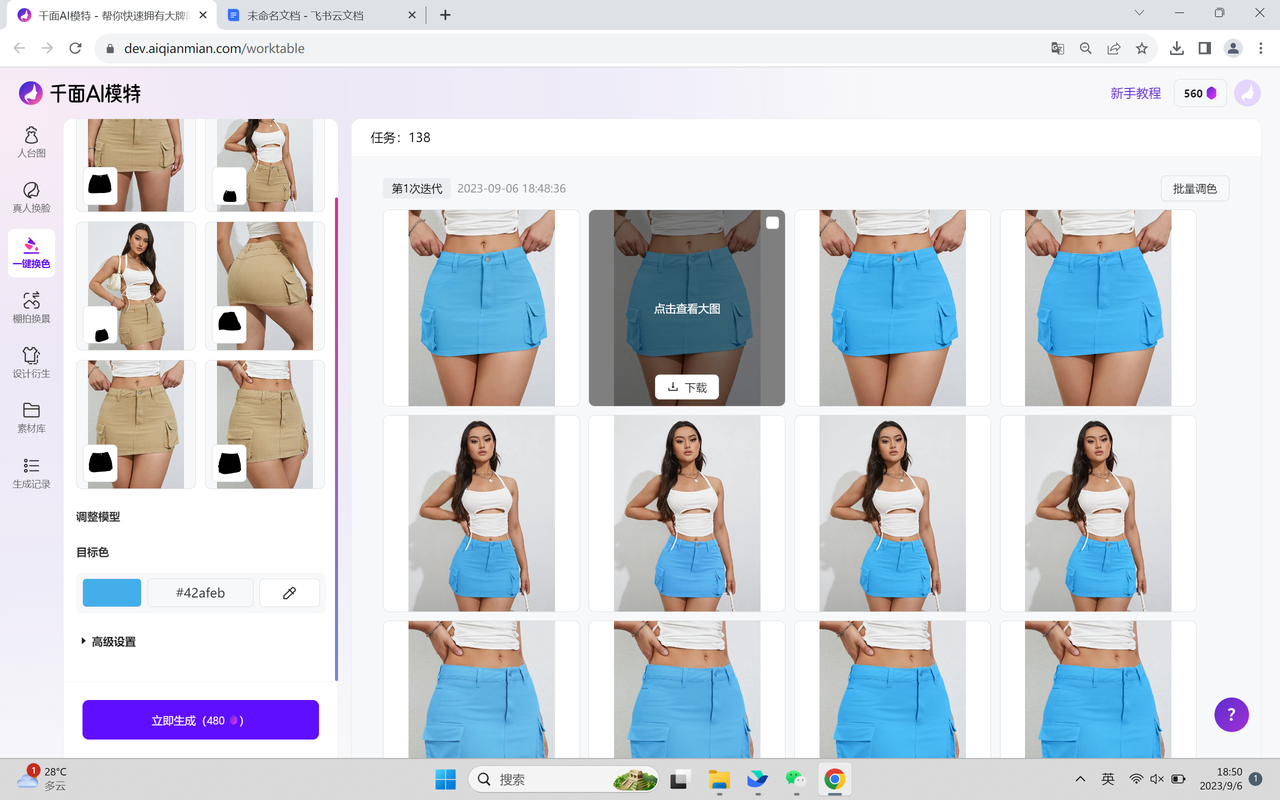Switch to 千面AI模特 browser tab

111,15
